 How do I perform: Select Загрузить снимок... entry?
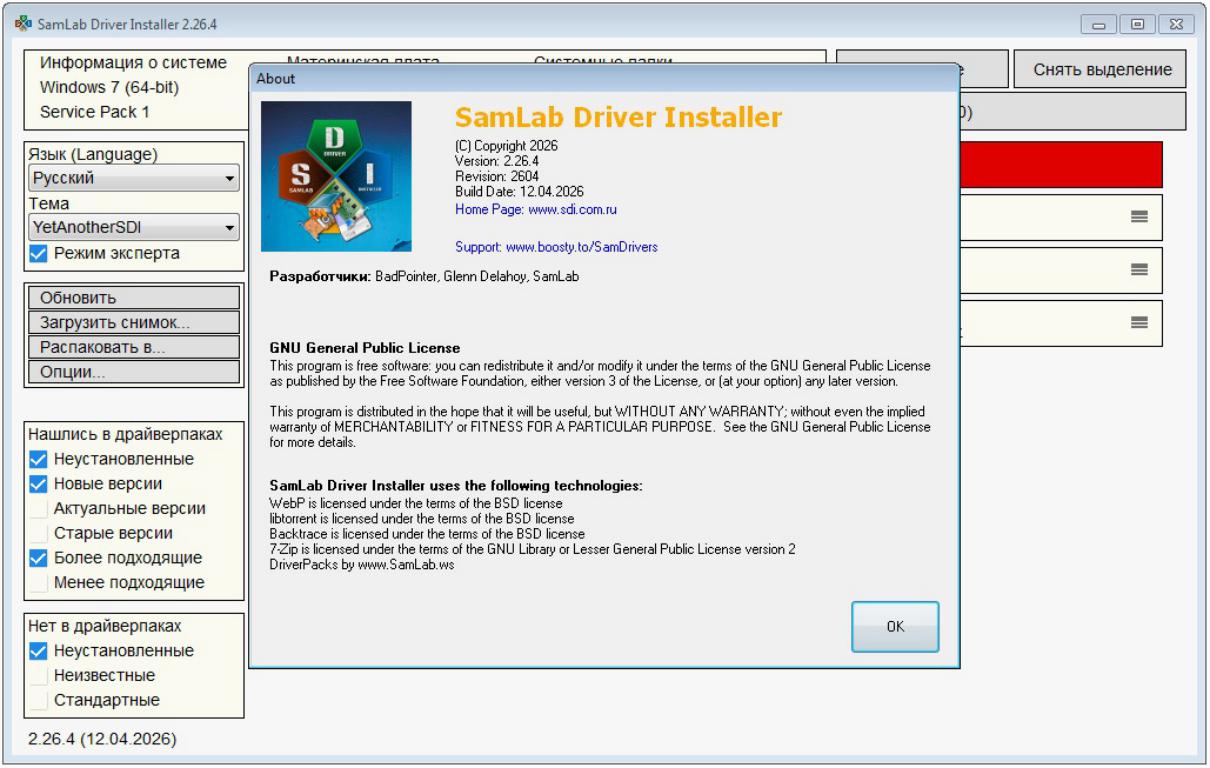[x=134, y=323]
